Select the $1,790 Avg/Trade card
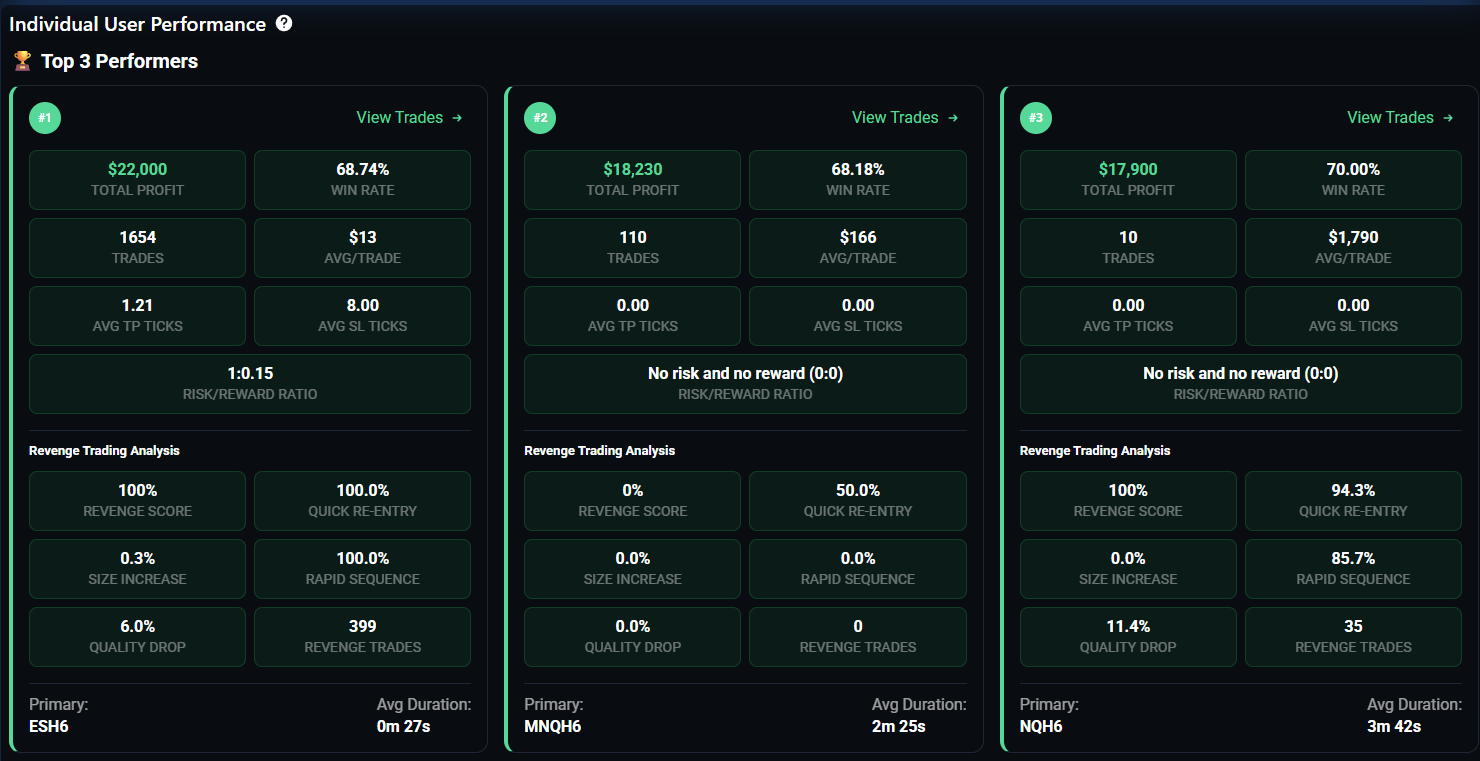 pyautogui.click(x=1353, y=247)
